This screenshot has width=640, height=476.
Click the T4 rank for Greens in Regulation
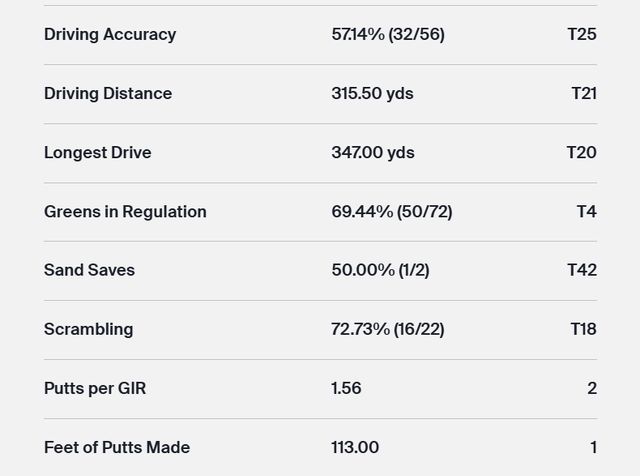point(586,211)
